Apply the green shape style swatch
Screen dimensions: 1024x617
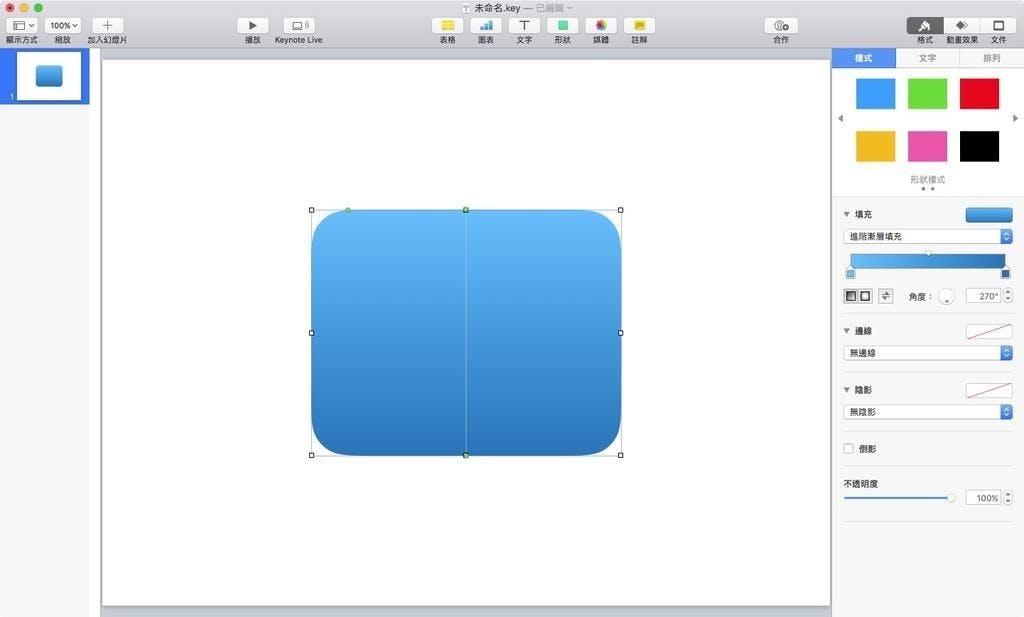(x=927, y=94)
